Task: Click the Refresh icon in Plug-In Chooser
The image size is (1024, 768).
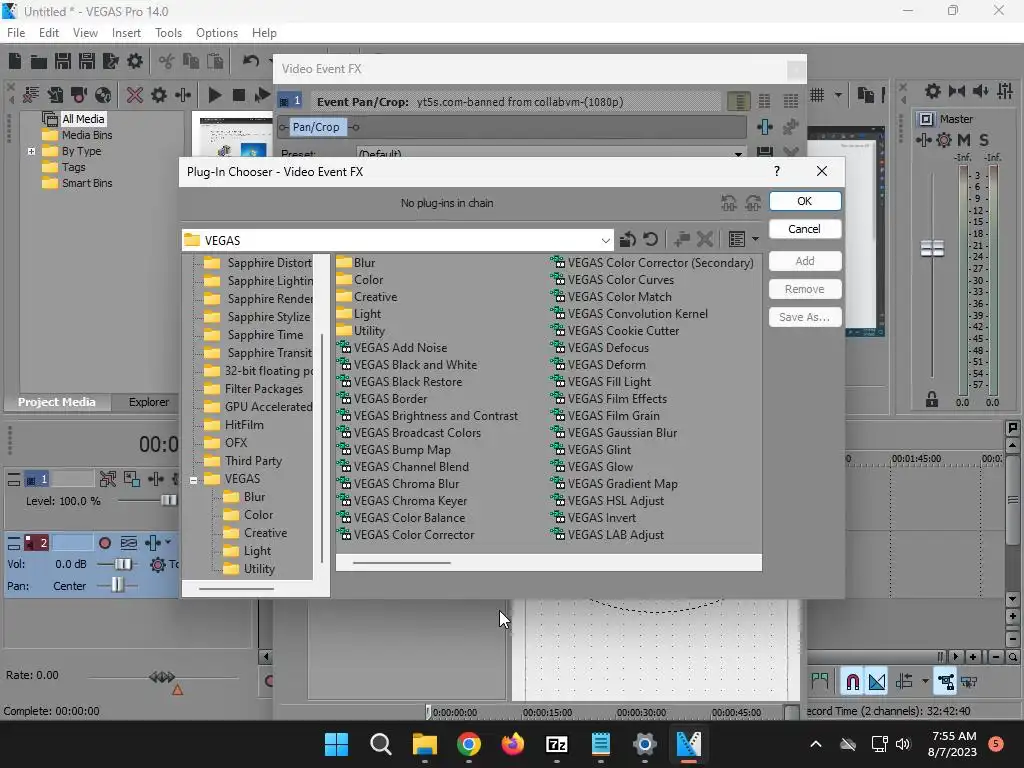Action: 650,240
